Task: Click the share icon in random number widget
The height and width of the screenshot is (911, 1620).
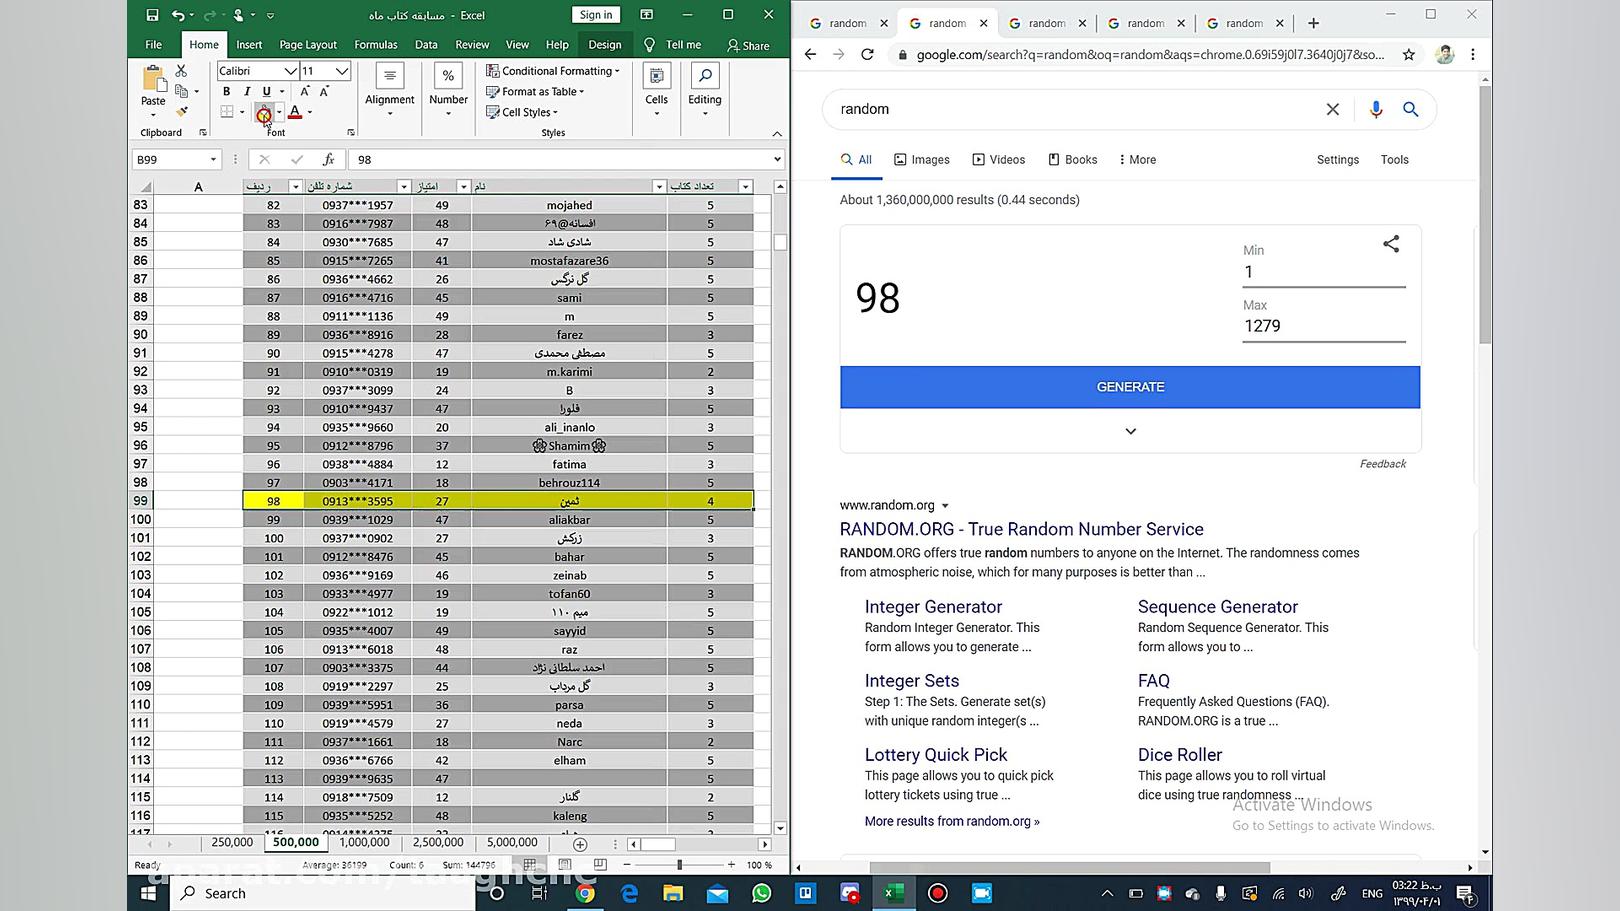Action: (x=1390, y=244)
